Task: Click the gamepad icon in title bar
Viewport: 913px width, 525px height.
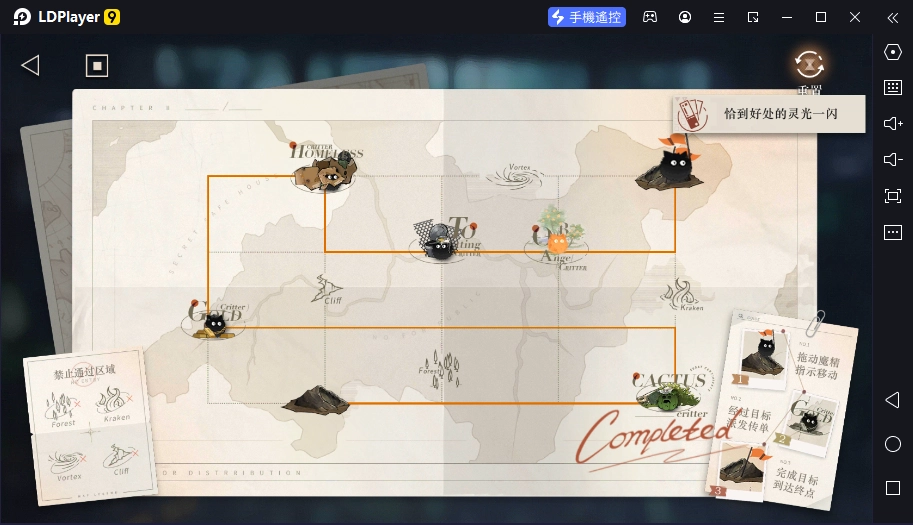Action: click(x=650, y=17)
